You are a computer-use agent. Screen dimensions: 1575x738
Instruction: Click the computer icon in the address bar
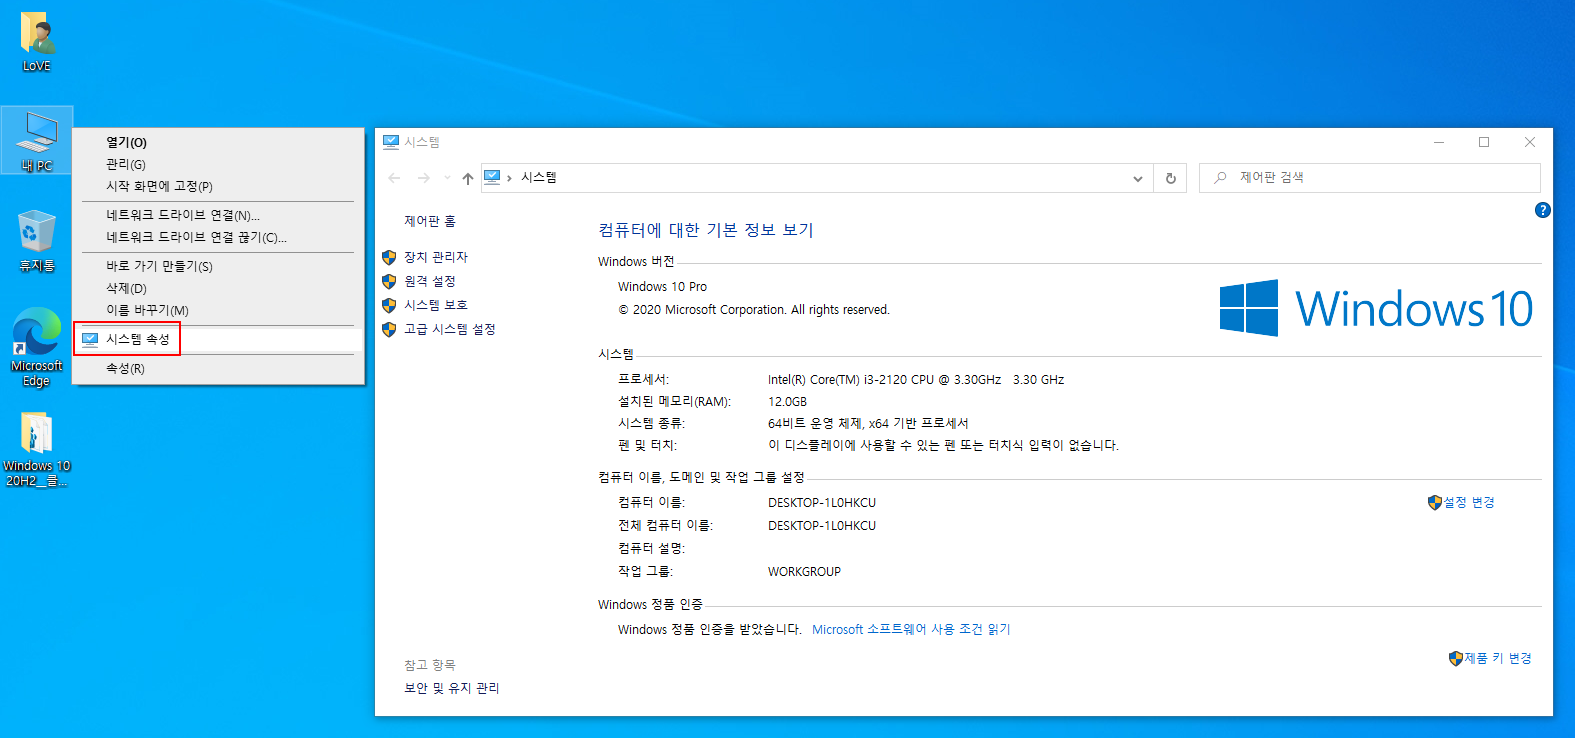point(492,177)
